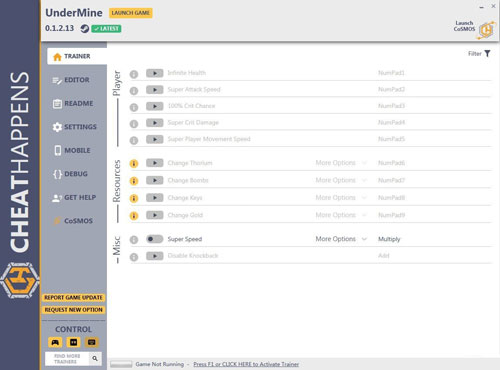500x370 pixels.
Task: Click the Find More Trainers search field
Action: (68, 359)
